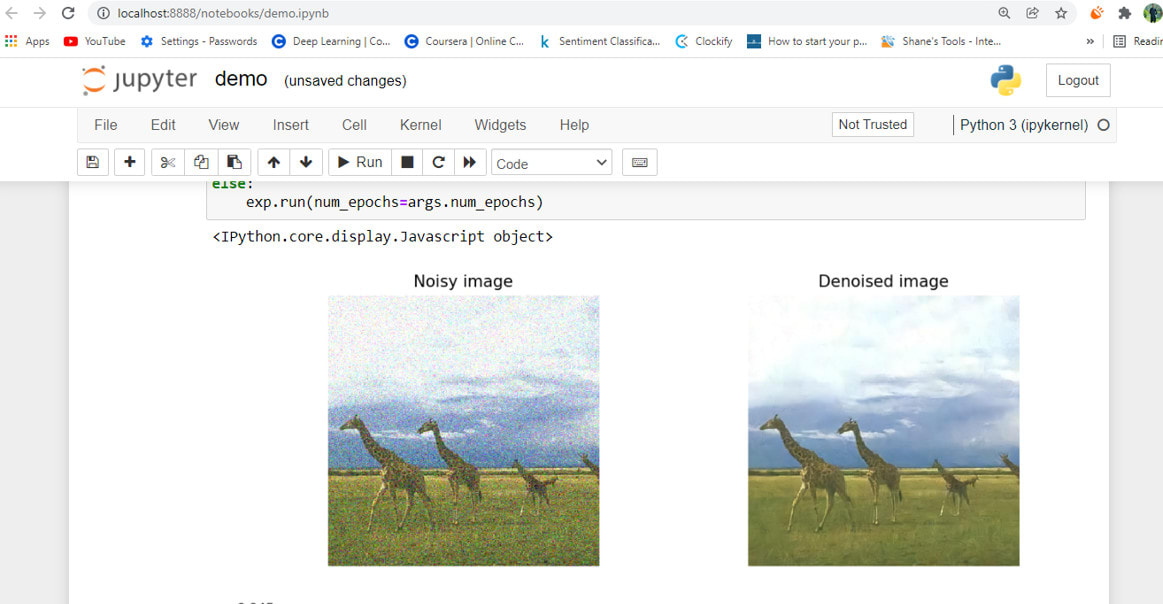The height and width of the screenshot is (604, 1163).
Task: Open the YouTube bookmark
Action: click(94, 42)
